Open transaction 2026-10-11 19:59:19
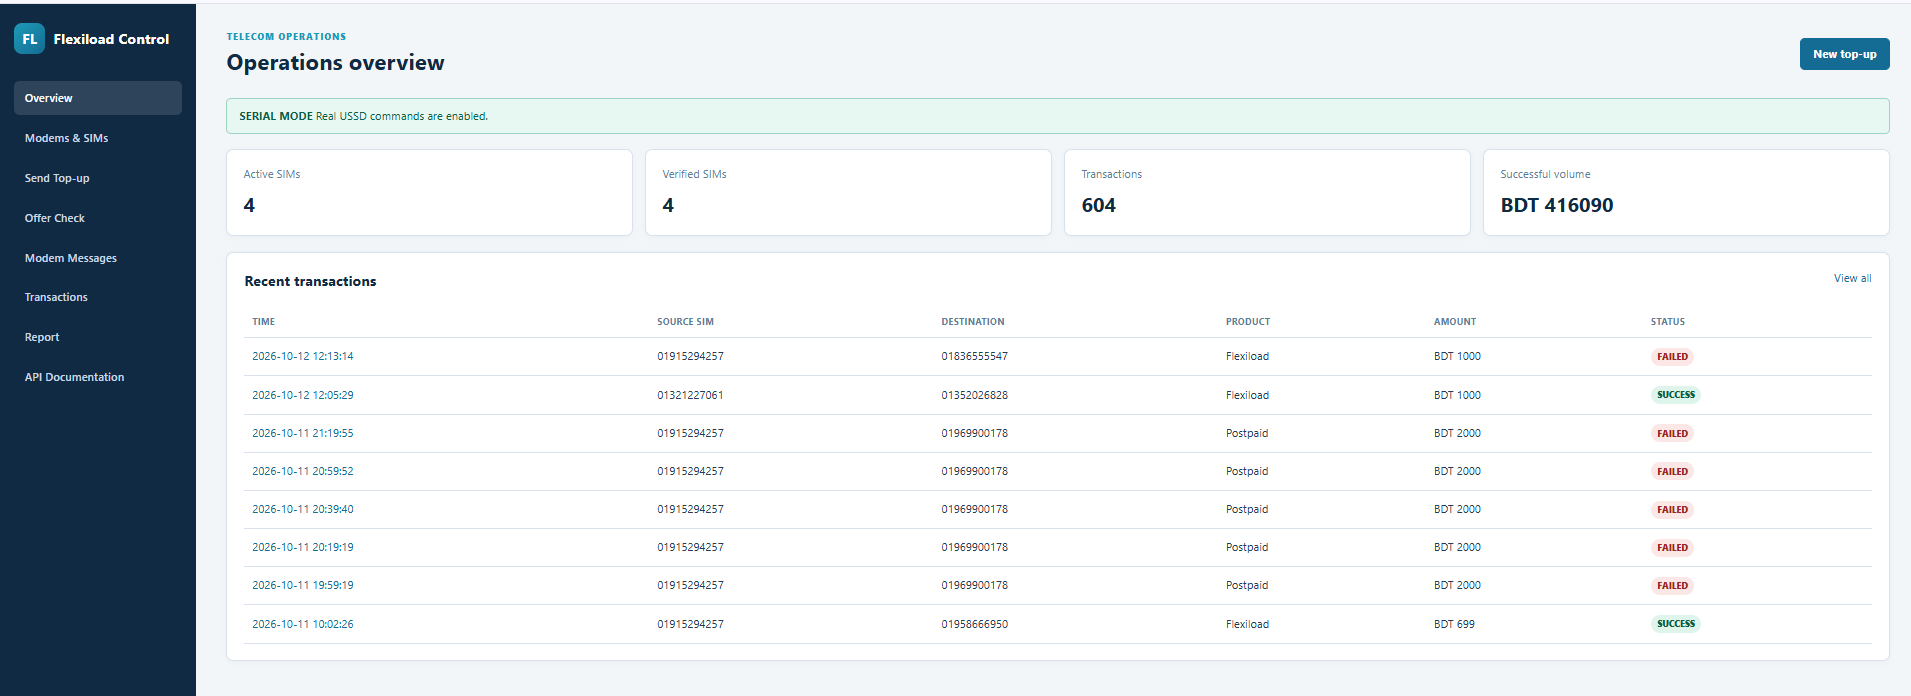Image resolution: width=1911 pixels, height=696 pixels. pos(302,585)
